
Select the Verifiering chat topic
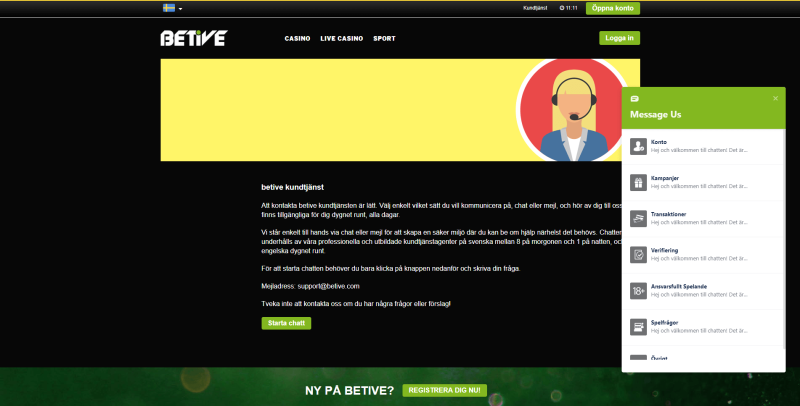point(703,255)
